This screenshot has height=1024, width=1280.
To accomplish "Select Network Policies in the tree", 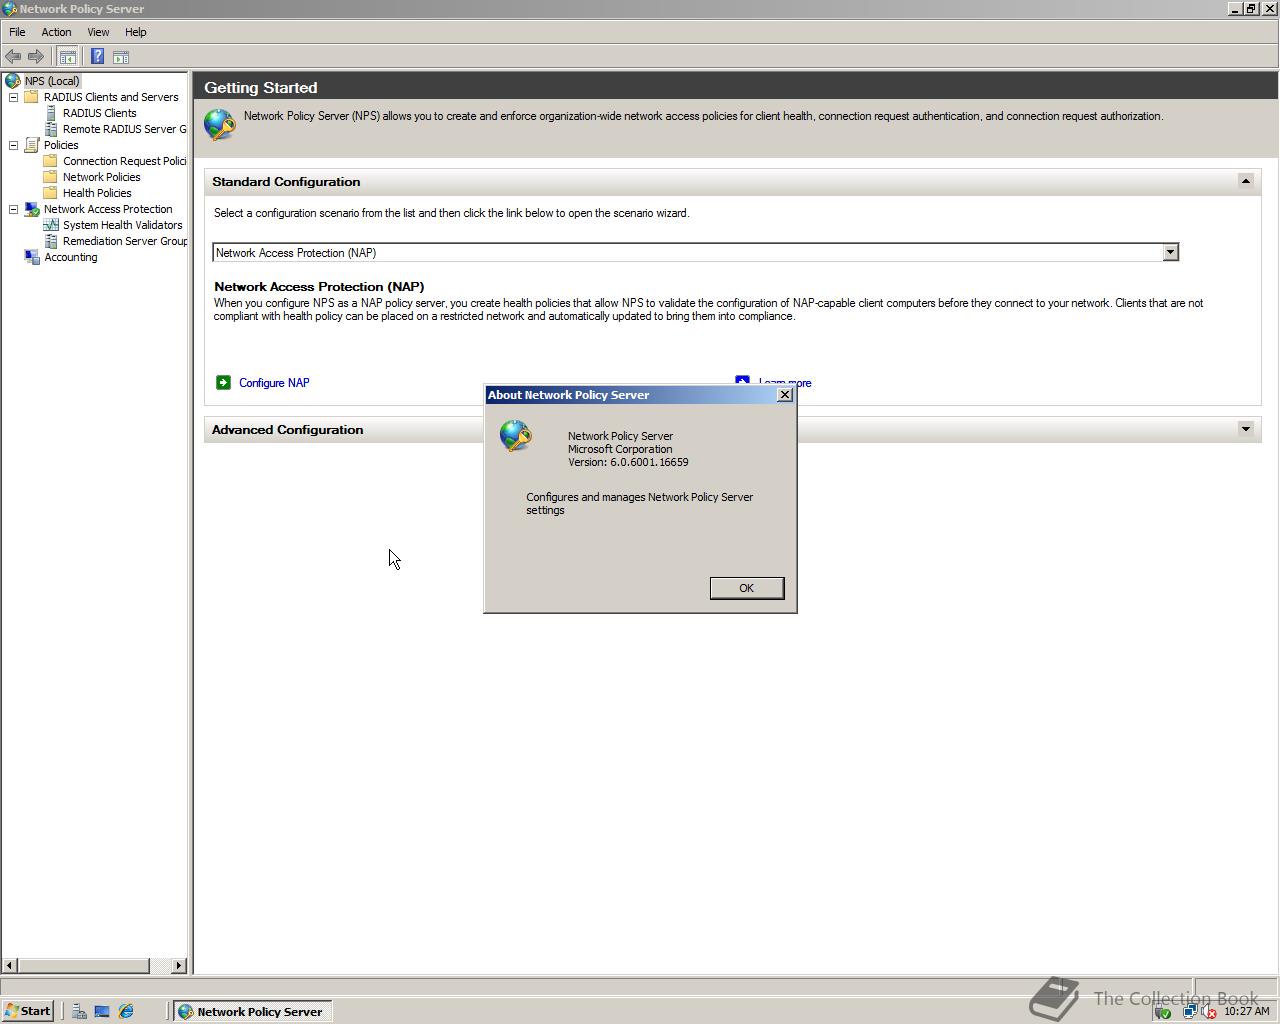I will point(101,177).
